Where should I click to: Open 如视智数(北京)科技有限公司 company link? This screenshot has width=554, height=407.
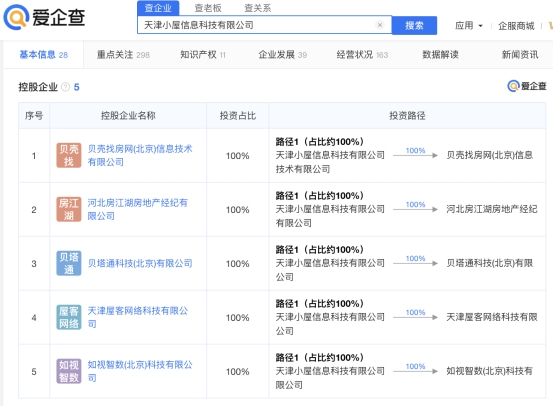click(140, 371)
